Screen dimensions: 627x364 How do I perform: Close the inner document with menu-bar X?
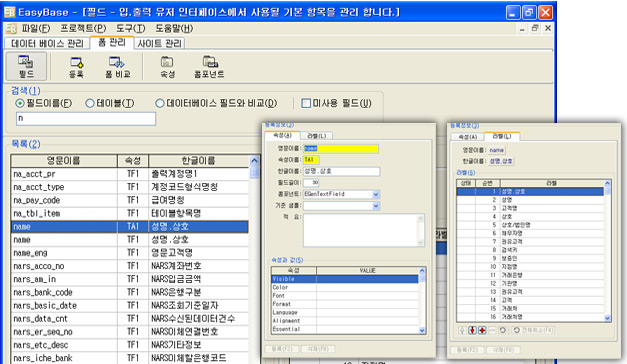[548, 28]
